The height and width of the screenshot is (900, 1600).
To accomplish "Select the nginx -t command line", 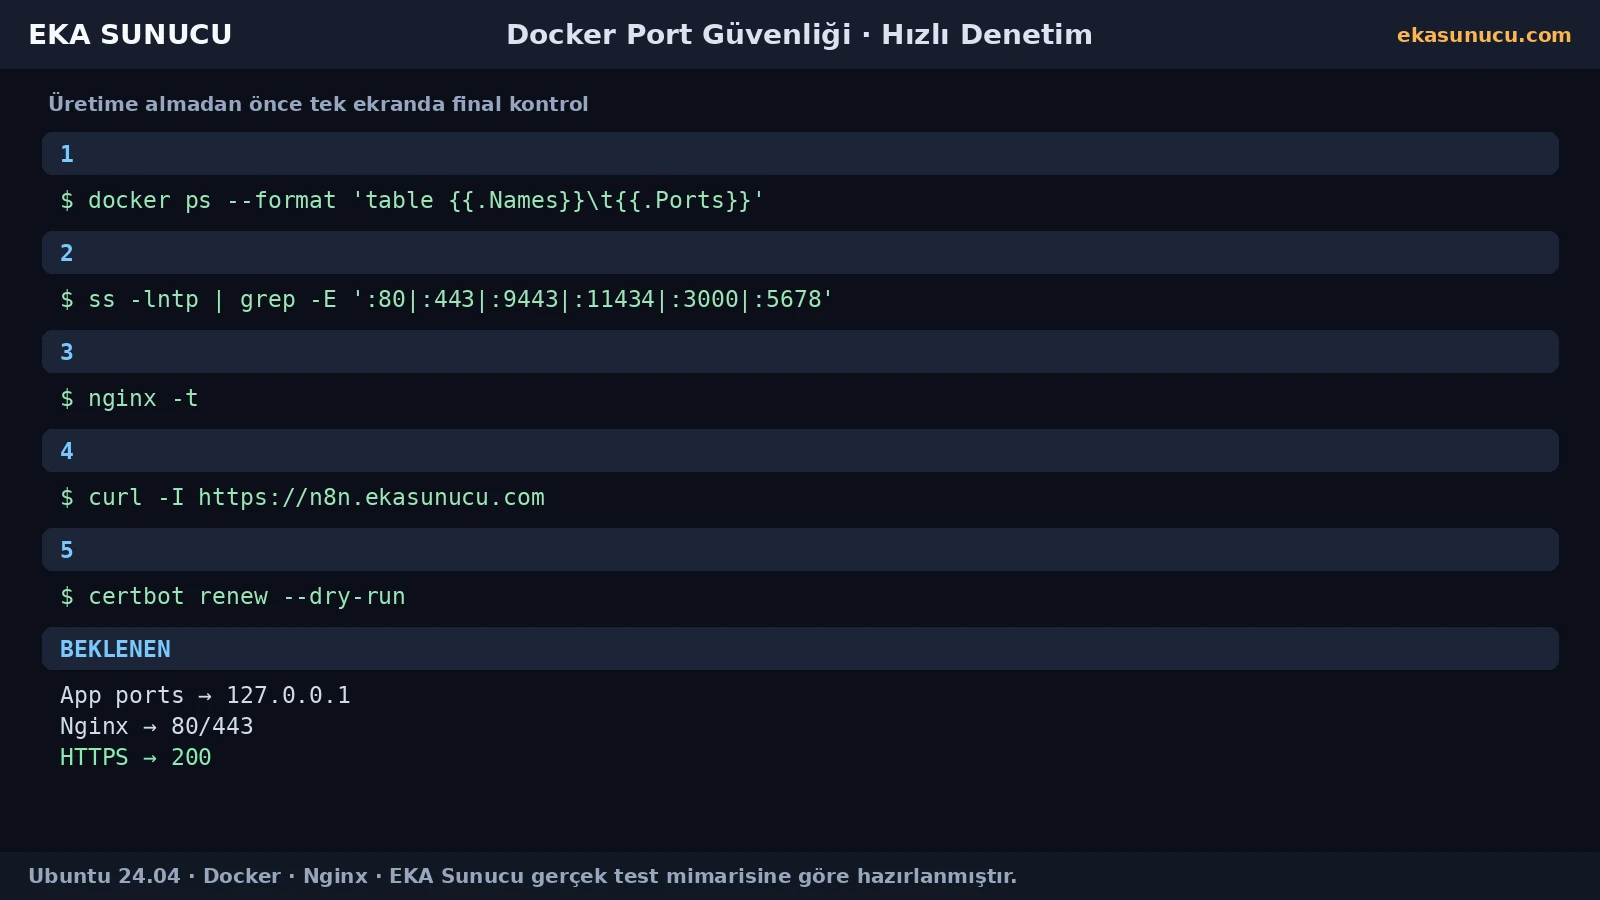I will (129, 398).
